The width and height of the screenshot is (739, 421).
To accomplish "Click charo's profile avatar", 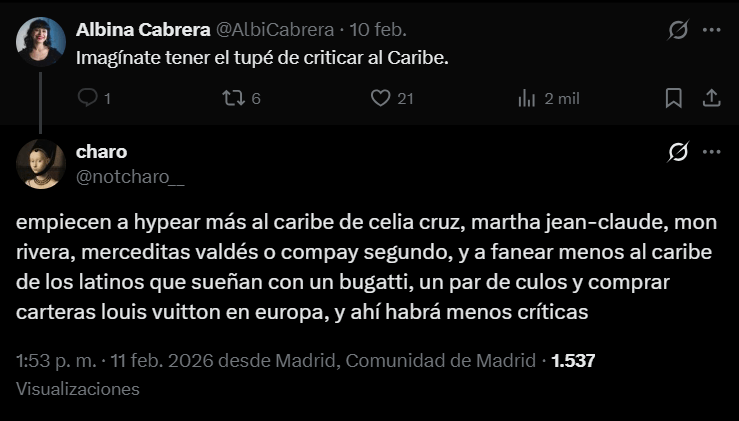I will [x=40, y=164].
